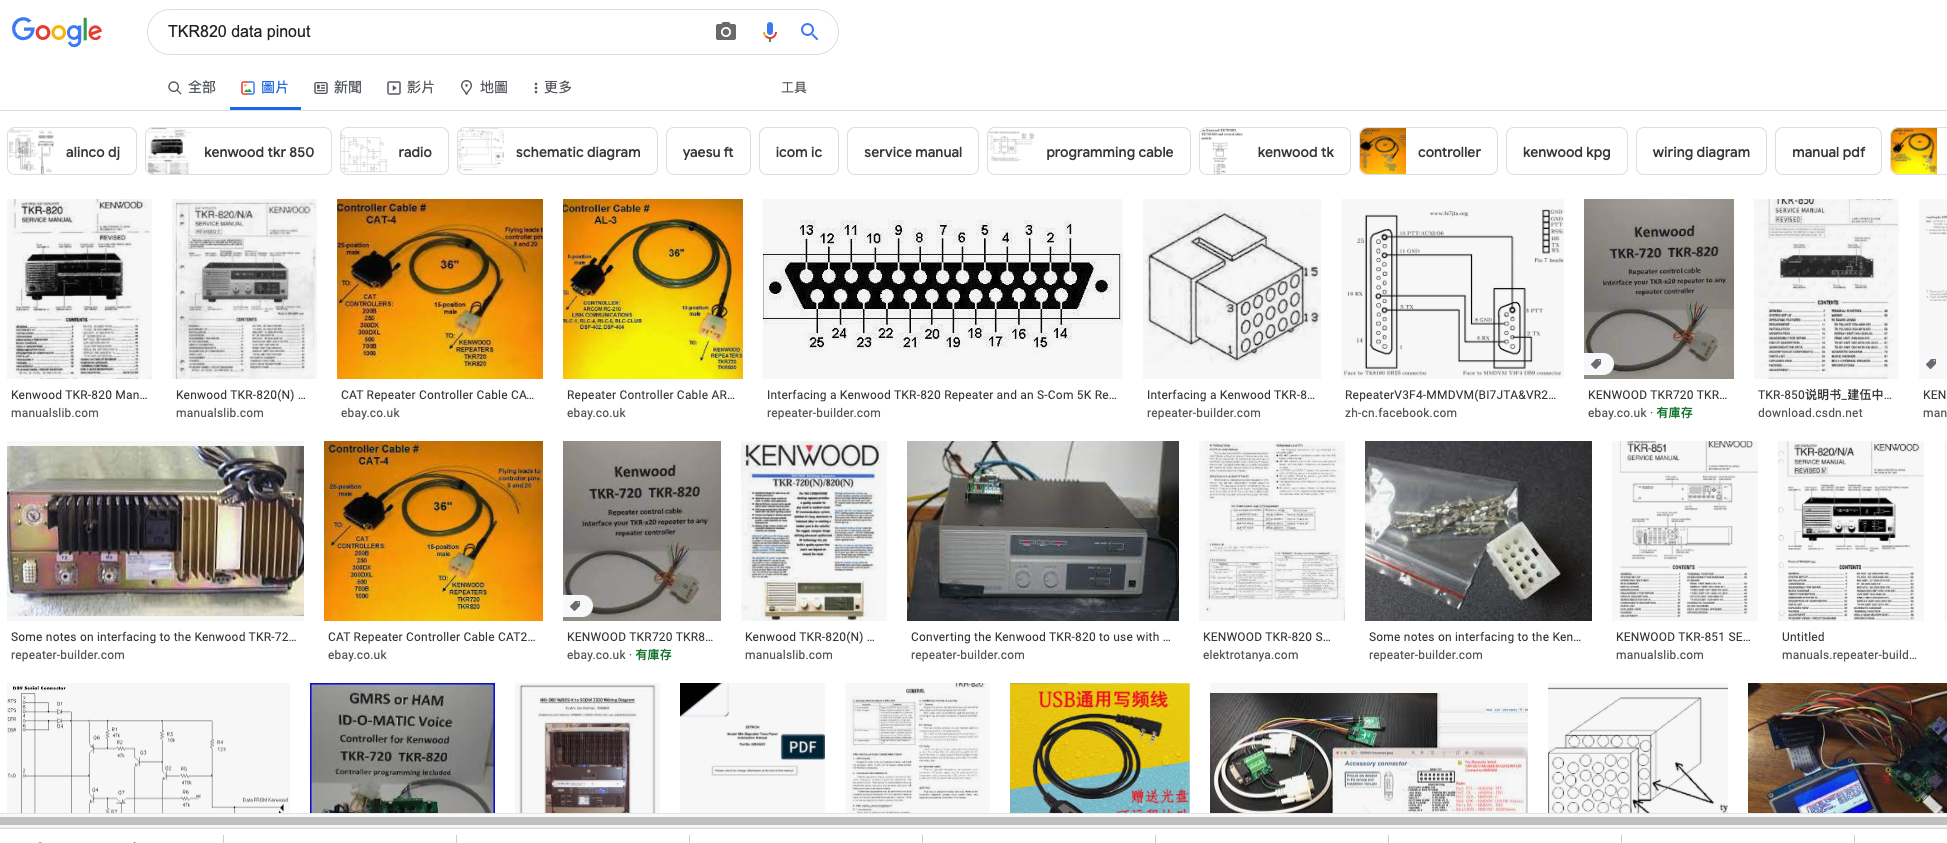Open Untitled TKR-820/N/A manual thumbnail
Image resolution: width=1947 pixels, height=843 pixels.
(1851, 531)
